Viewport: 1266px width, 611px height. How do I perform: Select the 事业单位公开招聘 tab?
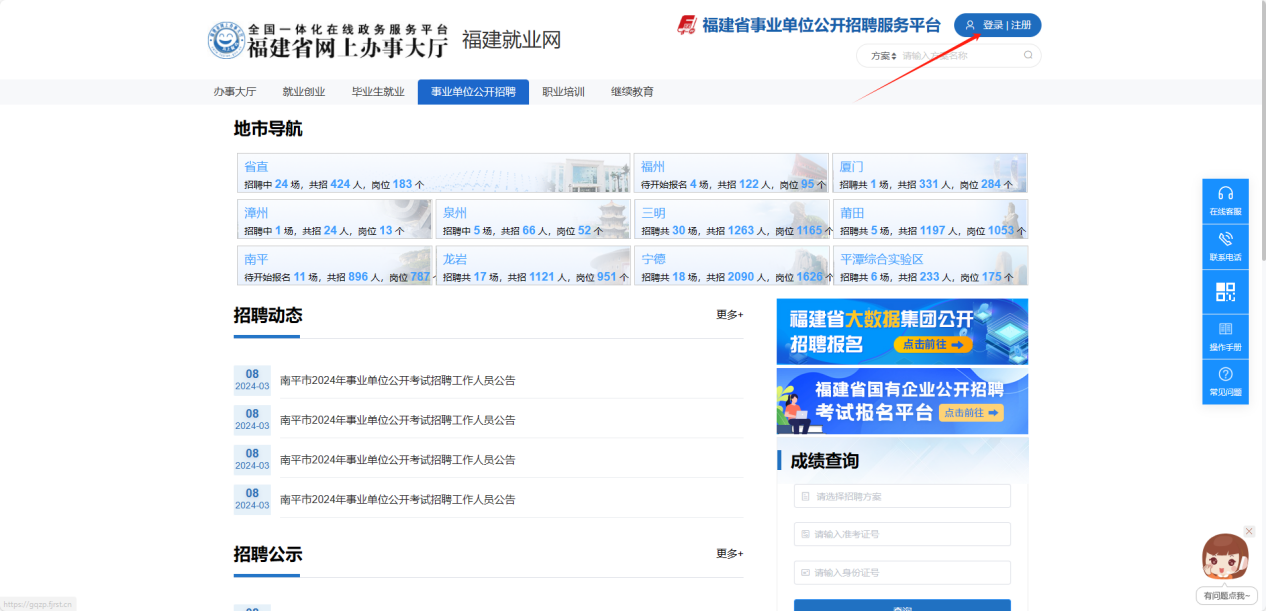pyautogui.click(x=473, y=92)
